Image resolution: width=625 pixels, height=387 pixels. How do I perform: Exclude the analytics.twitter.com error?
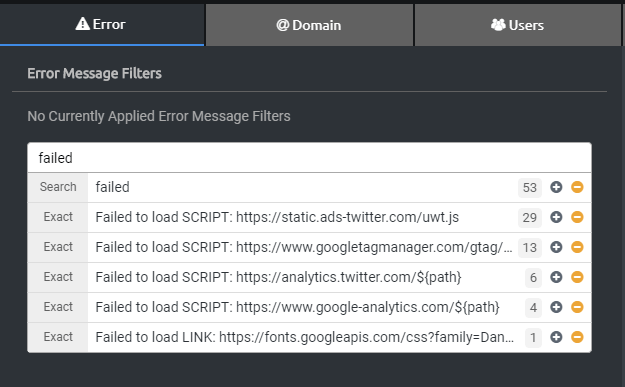click(x=577, y=277)
